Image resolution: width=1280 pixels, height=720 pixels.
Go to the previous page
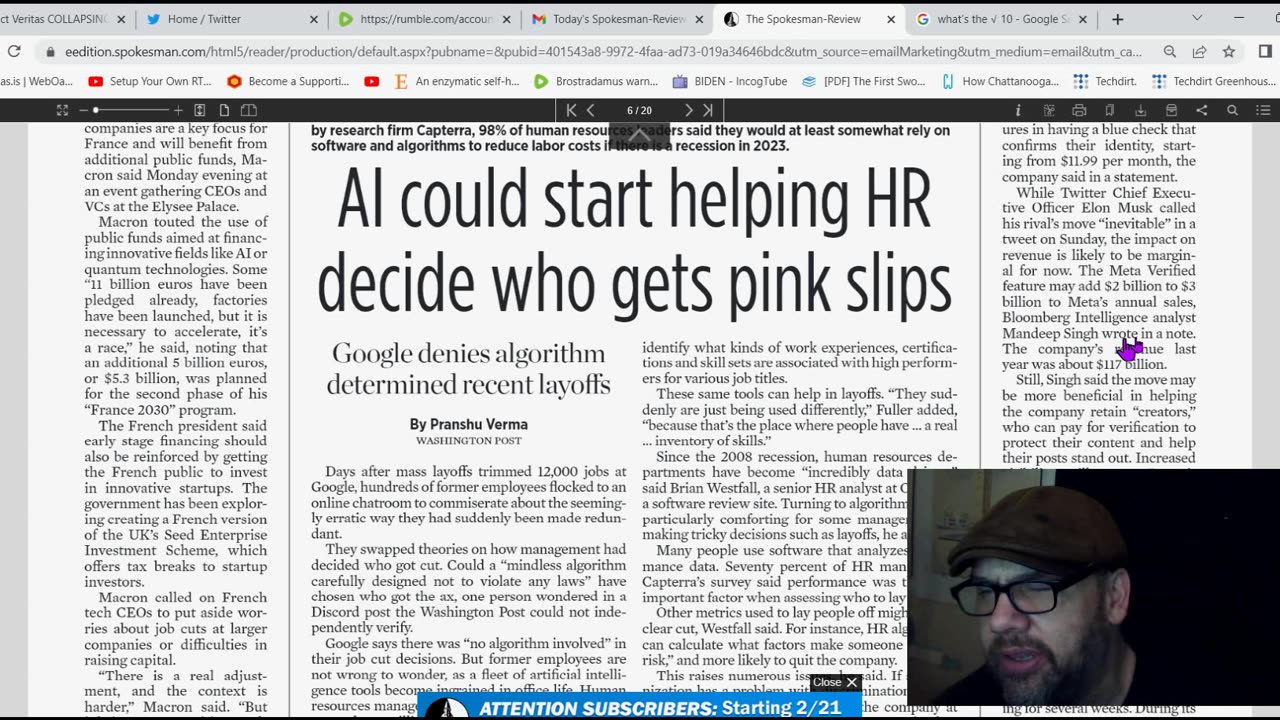[x=591, y=110]
